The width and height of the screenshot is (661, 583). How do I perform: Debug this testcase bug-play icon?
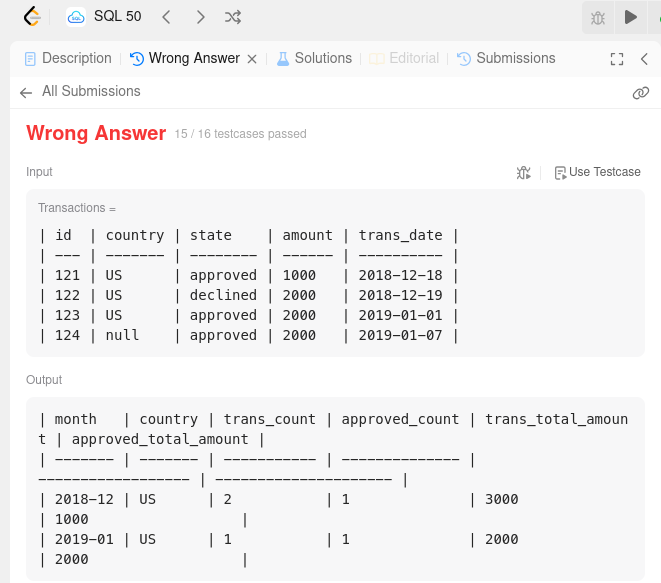click(x=524, y=172)
